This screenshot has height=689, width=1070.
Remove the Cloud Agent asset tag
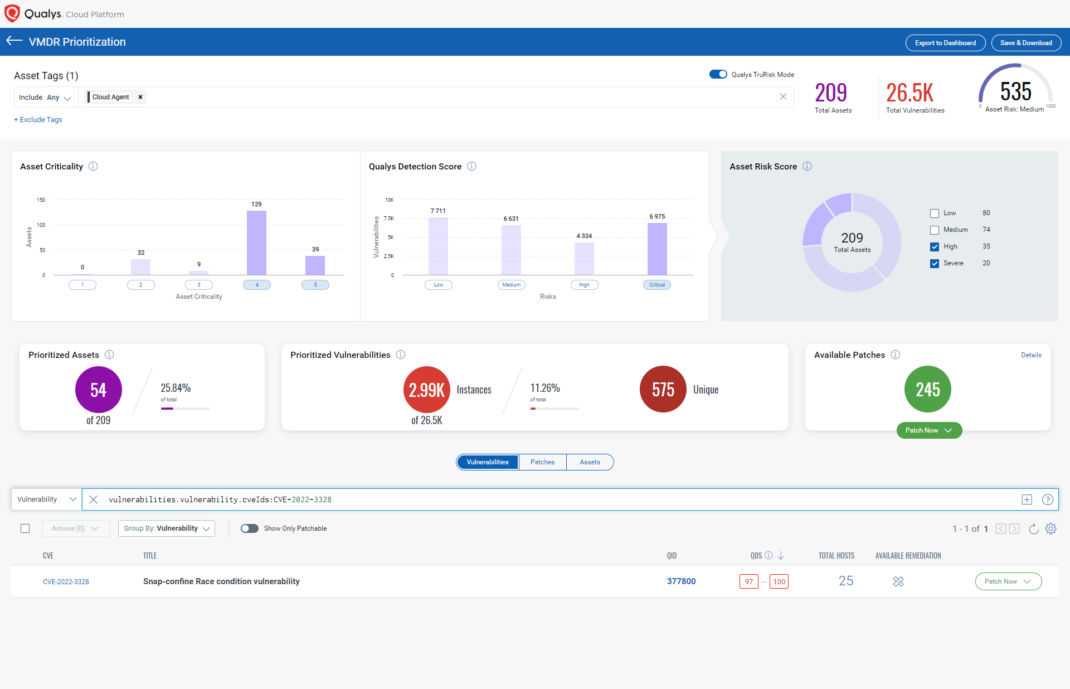pos(140,97)
